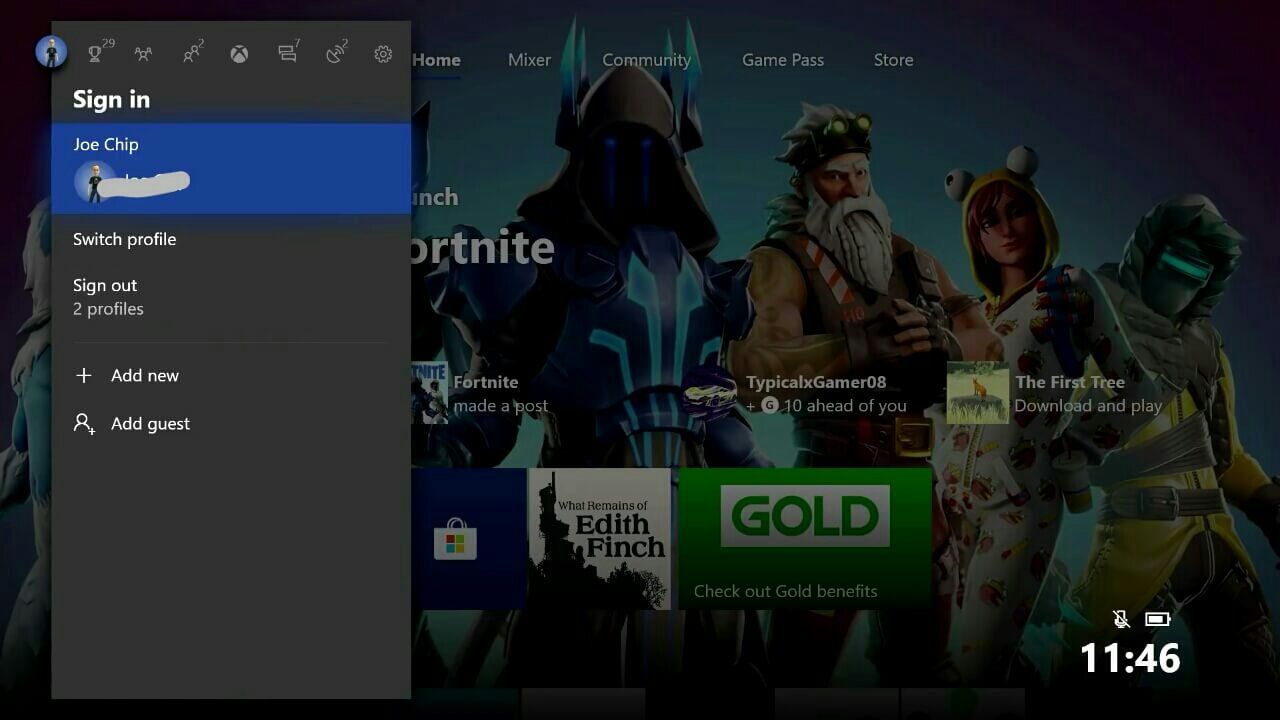Open the Microsoft Store tile
Viewport: 1280px width, 720px height.
[469, 538]
